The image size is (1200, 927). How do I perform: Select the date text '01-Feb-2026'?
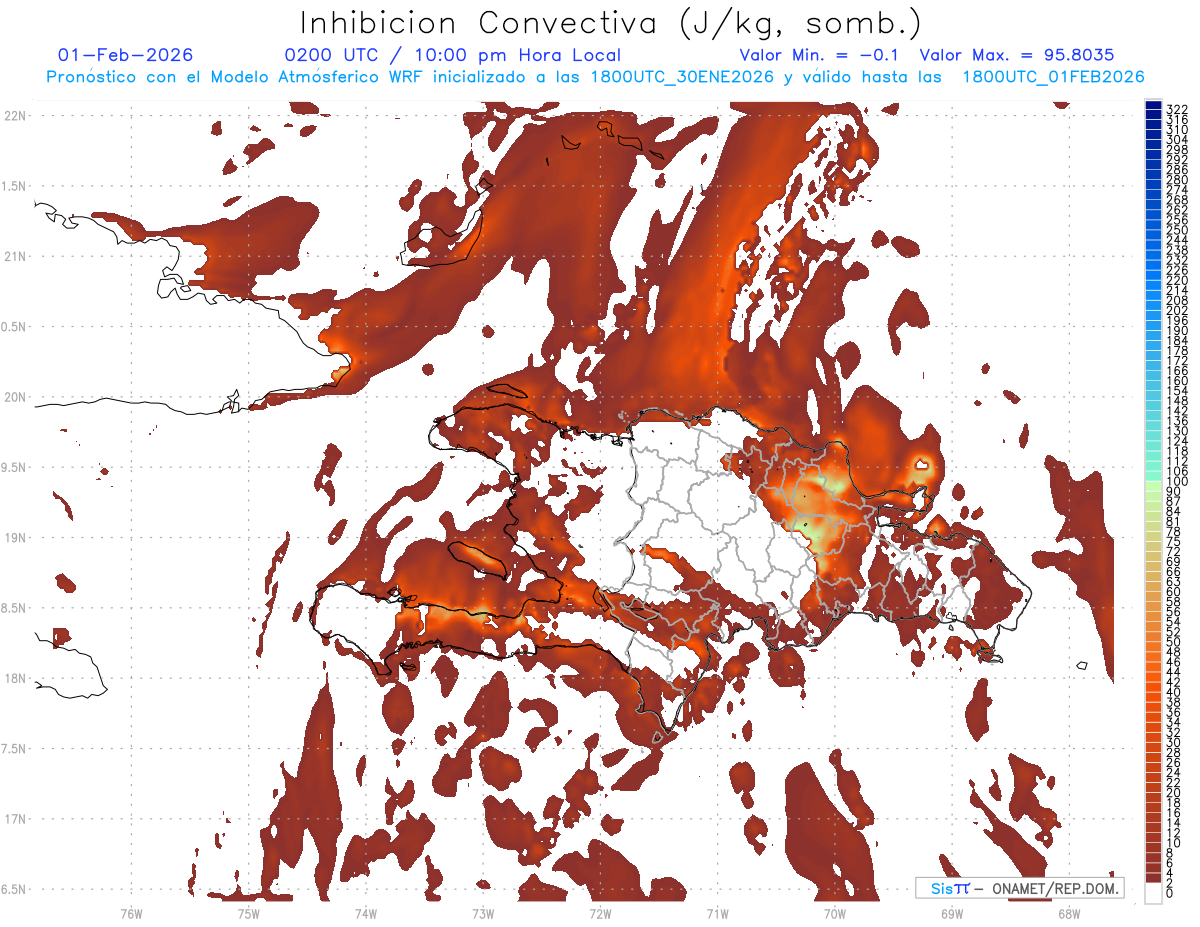coord(125,55)
